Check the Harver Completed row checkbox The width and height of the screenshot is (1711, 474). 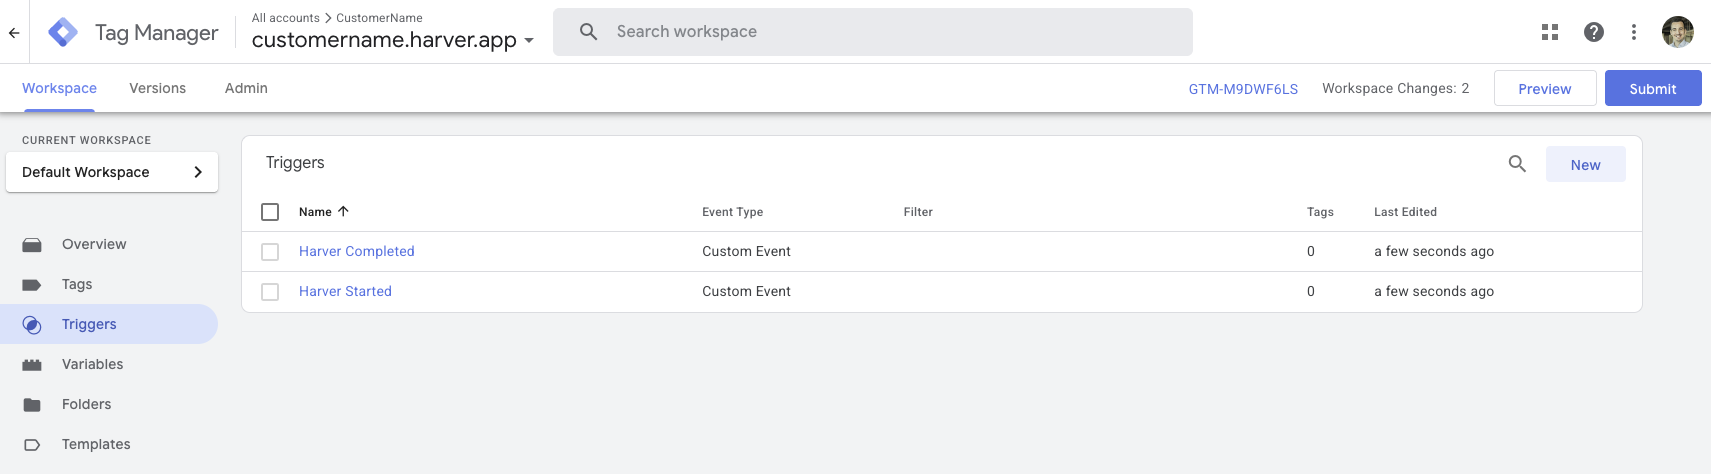pyautogui.click(x=270, y=252)
